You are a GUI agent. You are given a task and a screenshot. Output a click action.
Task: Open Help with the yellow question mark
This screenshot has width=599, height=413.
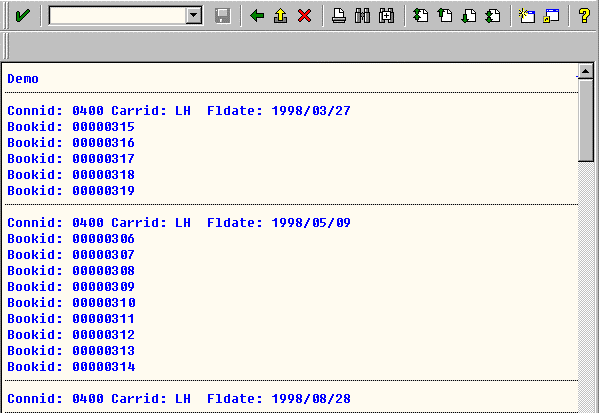(x=584, y=16)
